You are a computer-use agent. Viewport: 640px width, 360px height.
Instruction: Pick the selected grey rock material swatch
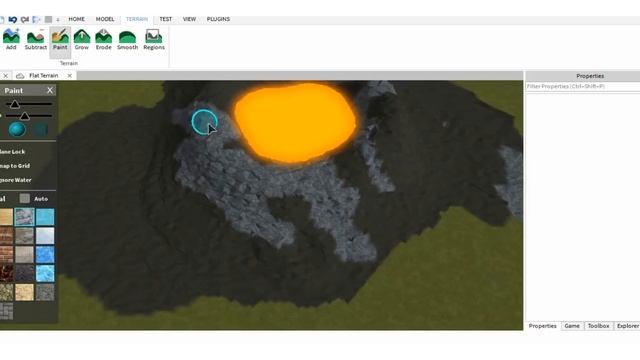point(24,217)
